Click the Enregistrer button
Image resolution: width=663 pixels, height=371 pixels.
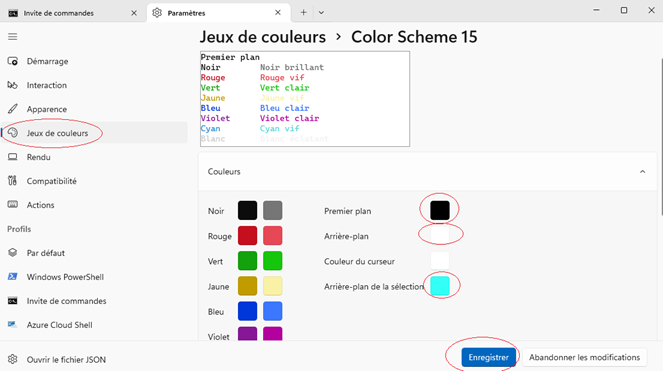click(488, 357)
